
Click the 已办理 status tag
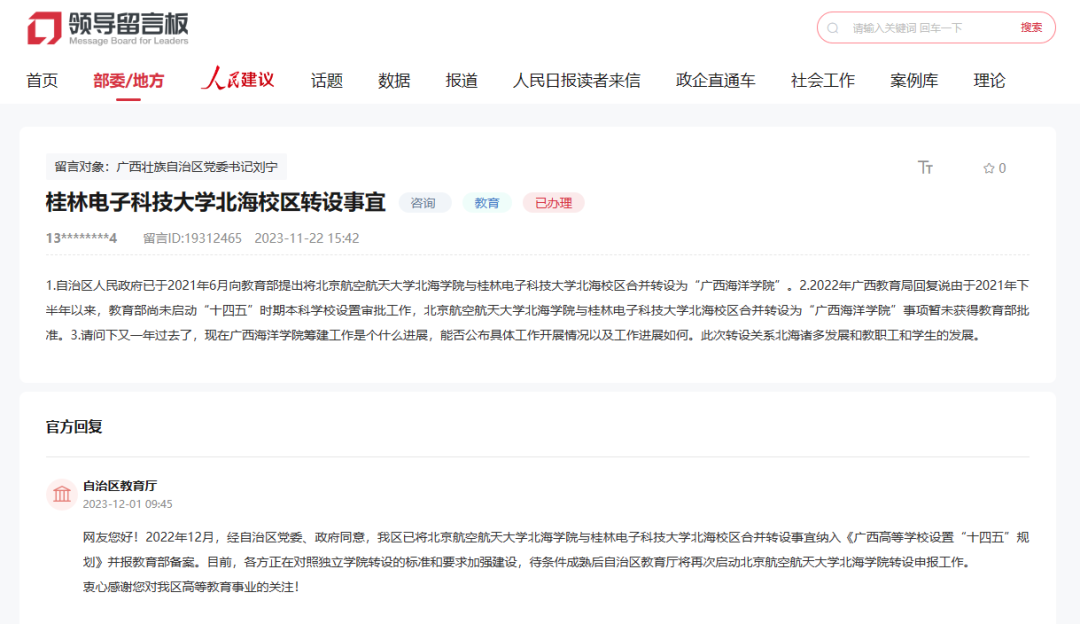[553, 203]
